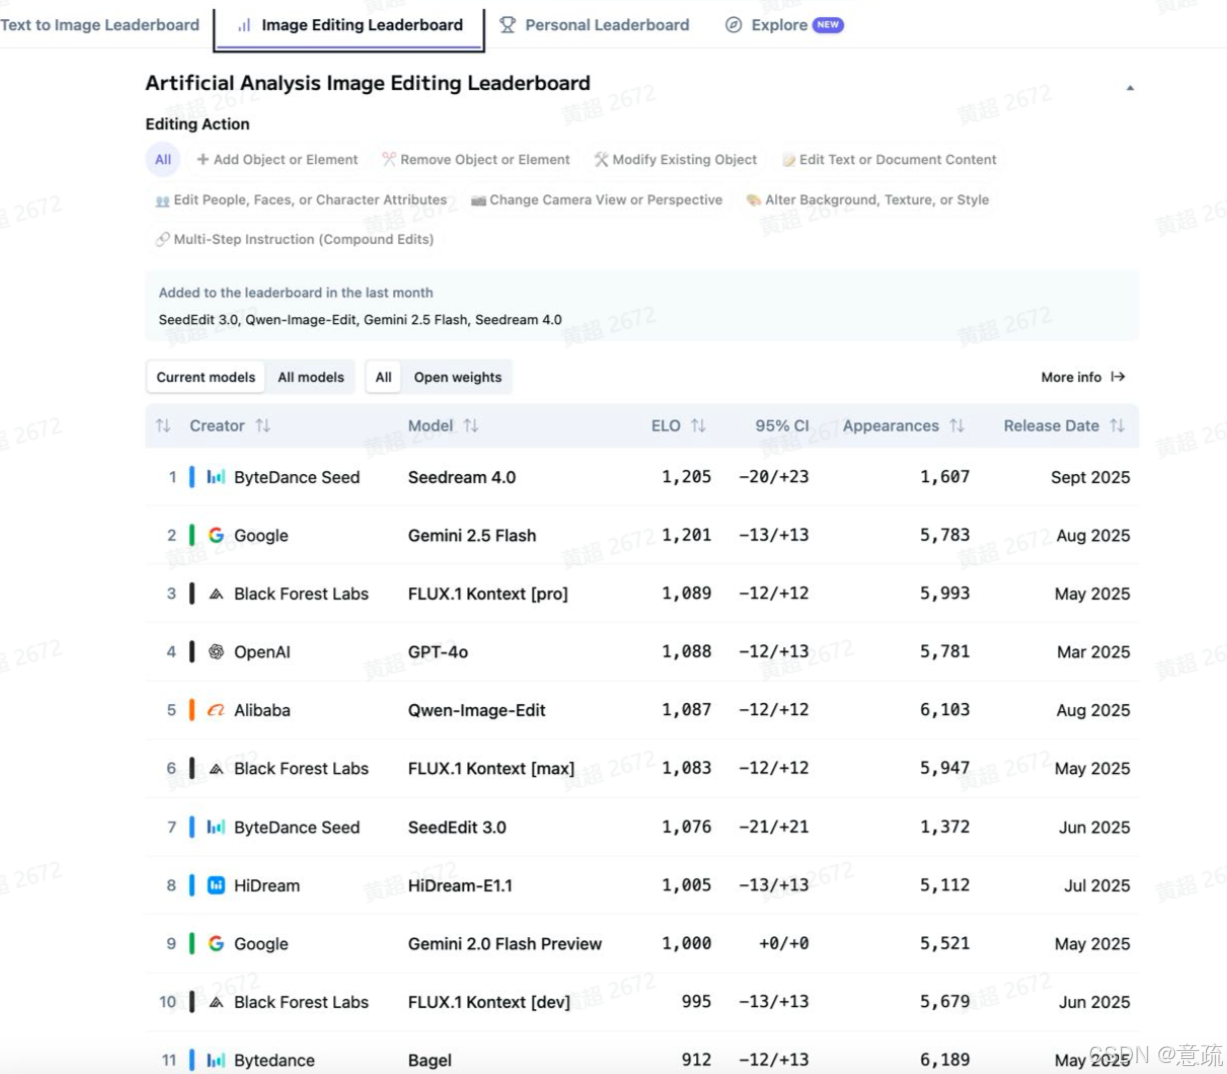The width and height of the screenshot is (1227, 1074).
Task: Collapse the leaderboard section with the top-right arrow
Action: point(1130,88)
